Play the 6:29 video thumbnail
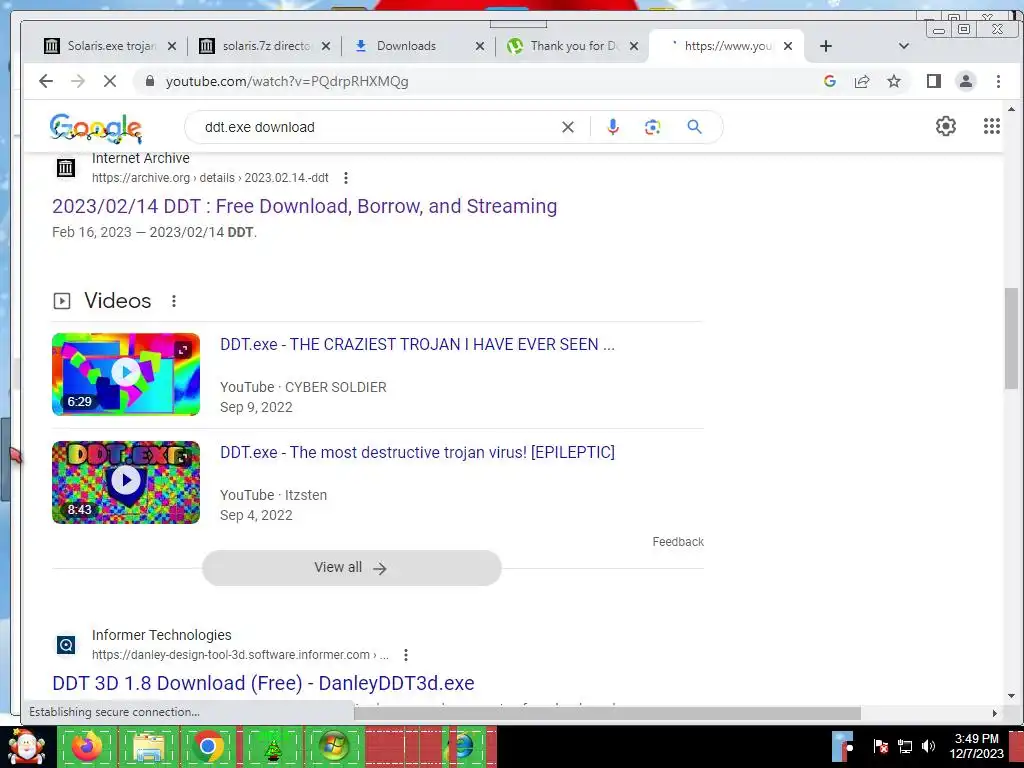 tap(126, 374)
